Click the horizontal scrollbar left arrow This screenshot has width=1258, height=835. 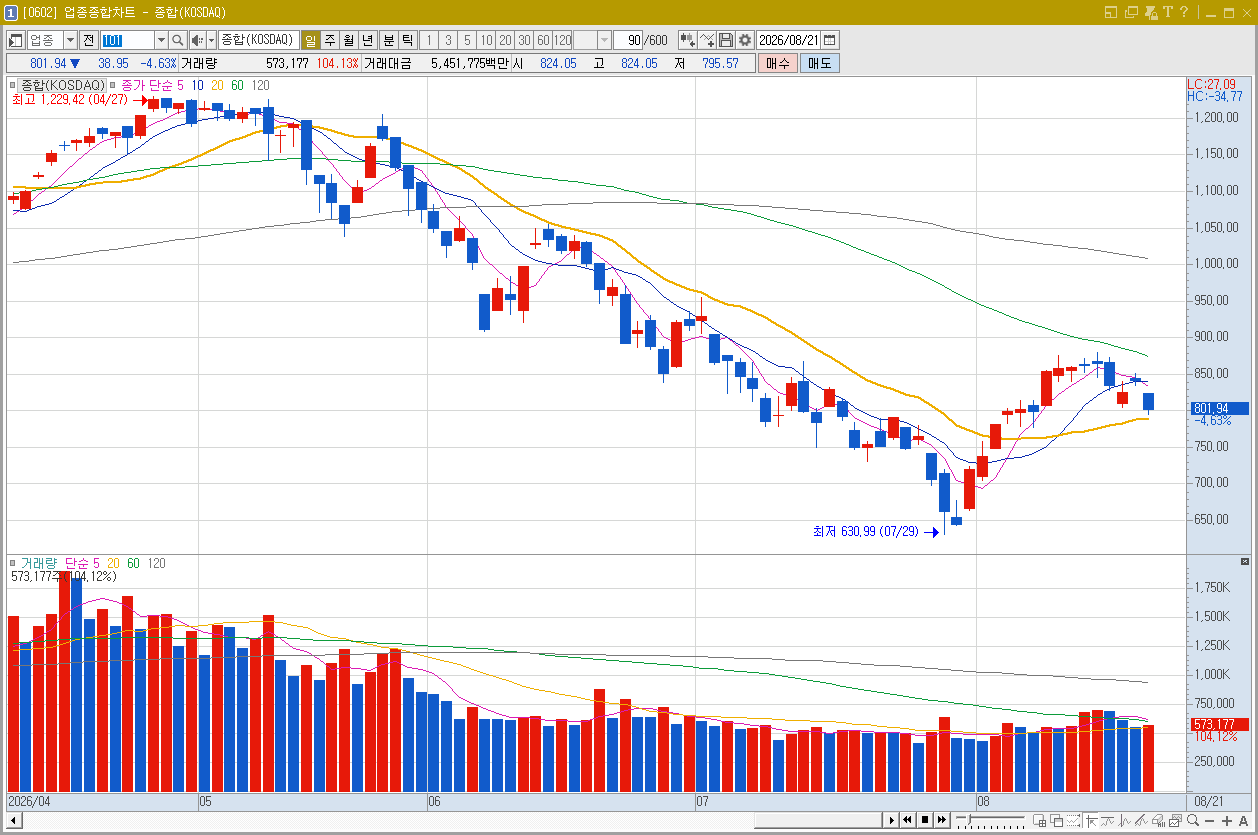click(x=14, y=820)
